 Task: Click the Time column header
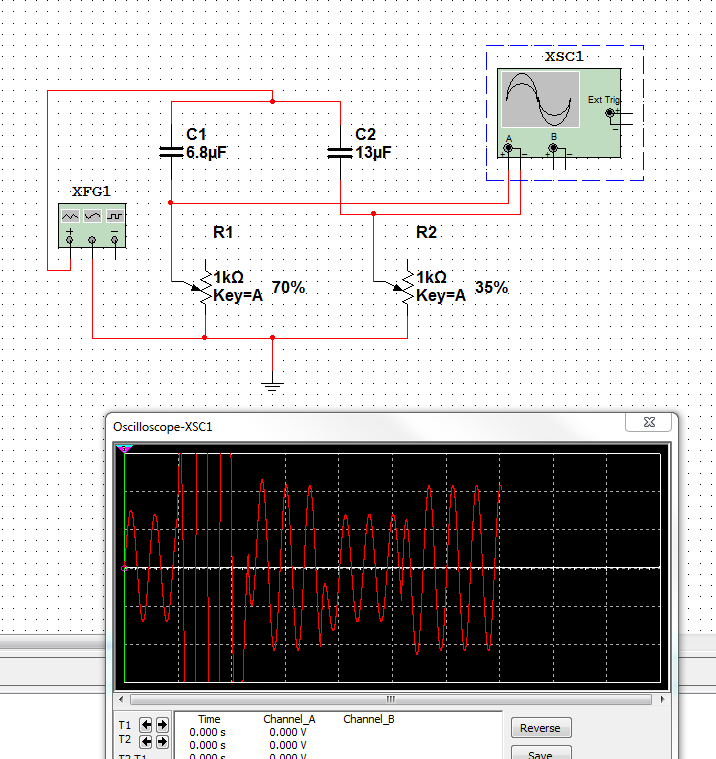pyautogui.click(x=209, y=719)
